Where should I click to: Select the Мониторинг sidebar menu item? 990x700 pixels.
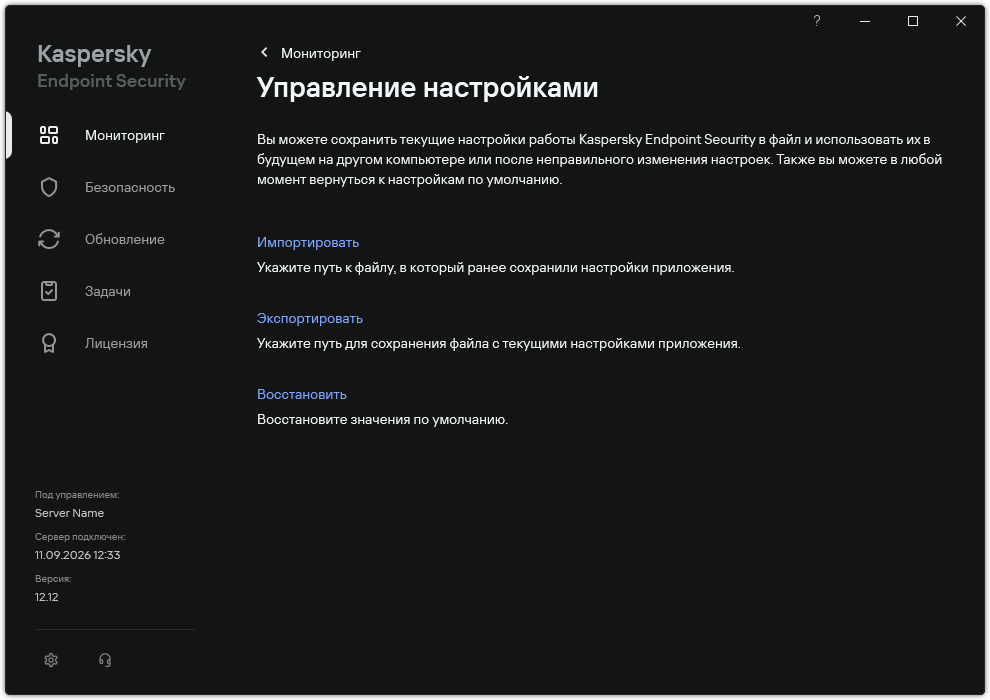pos(124,135)
